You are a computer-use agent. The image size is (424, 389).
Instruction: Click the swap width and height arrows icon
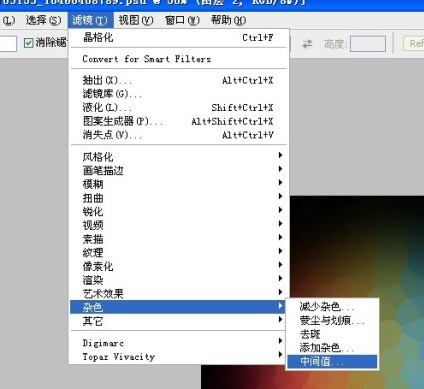click(307, 44)
